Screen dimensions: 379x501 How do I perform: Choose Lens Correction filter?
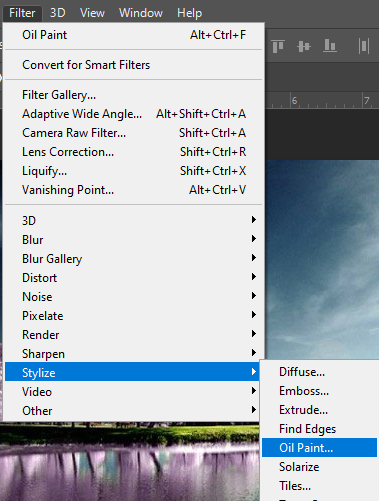134,152
